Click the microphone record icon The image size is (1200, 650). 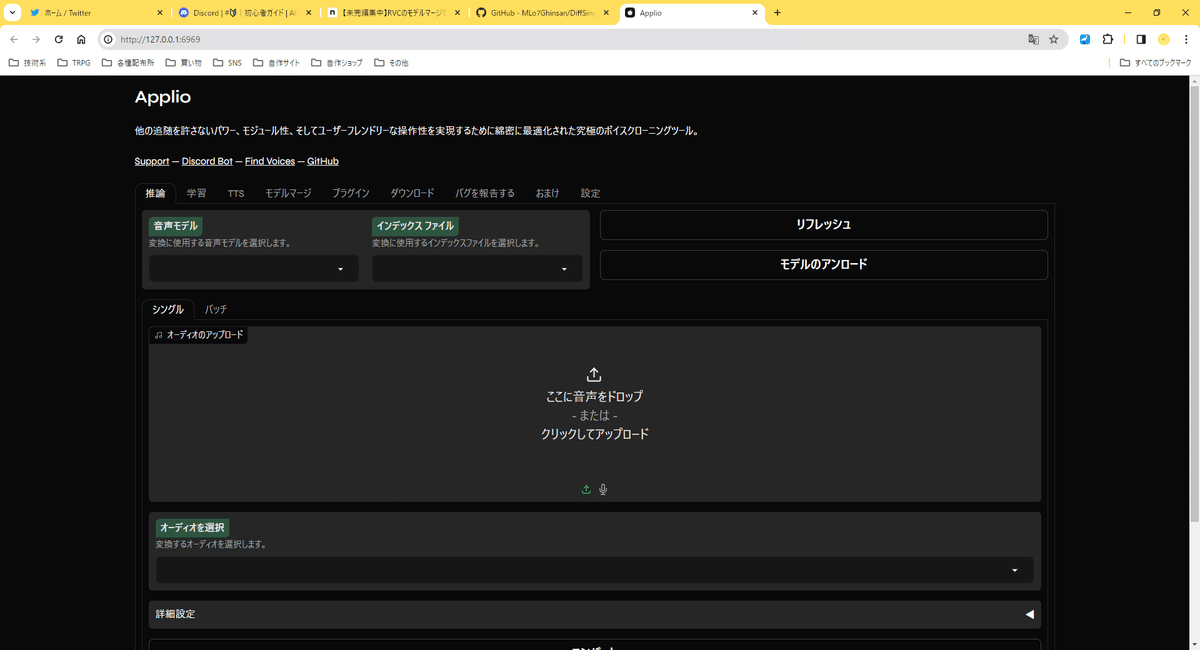click(603, 489)
